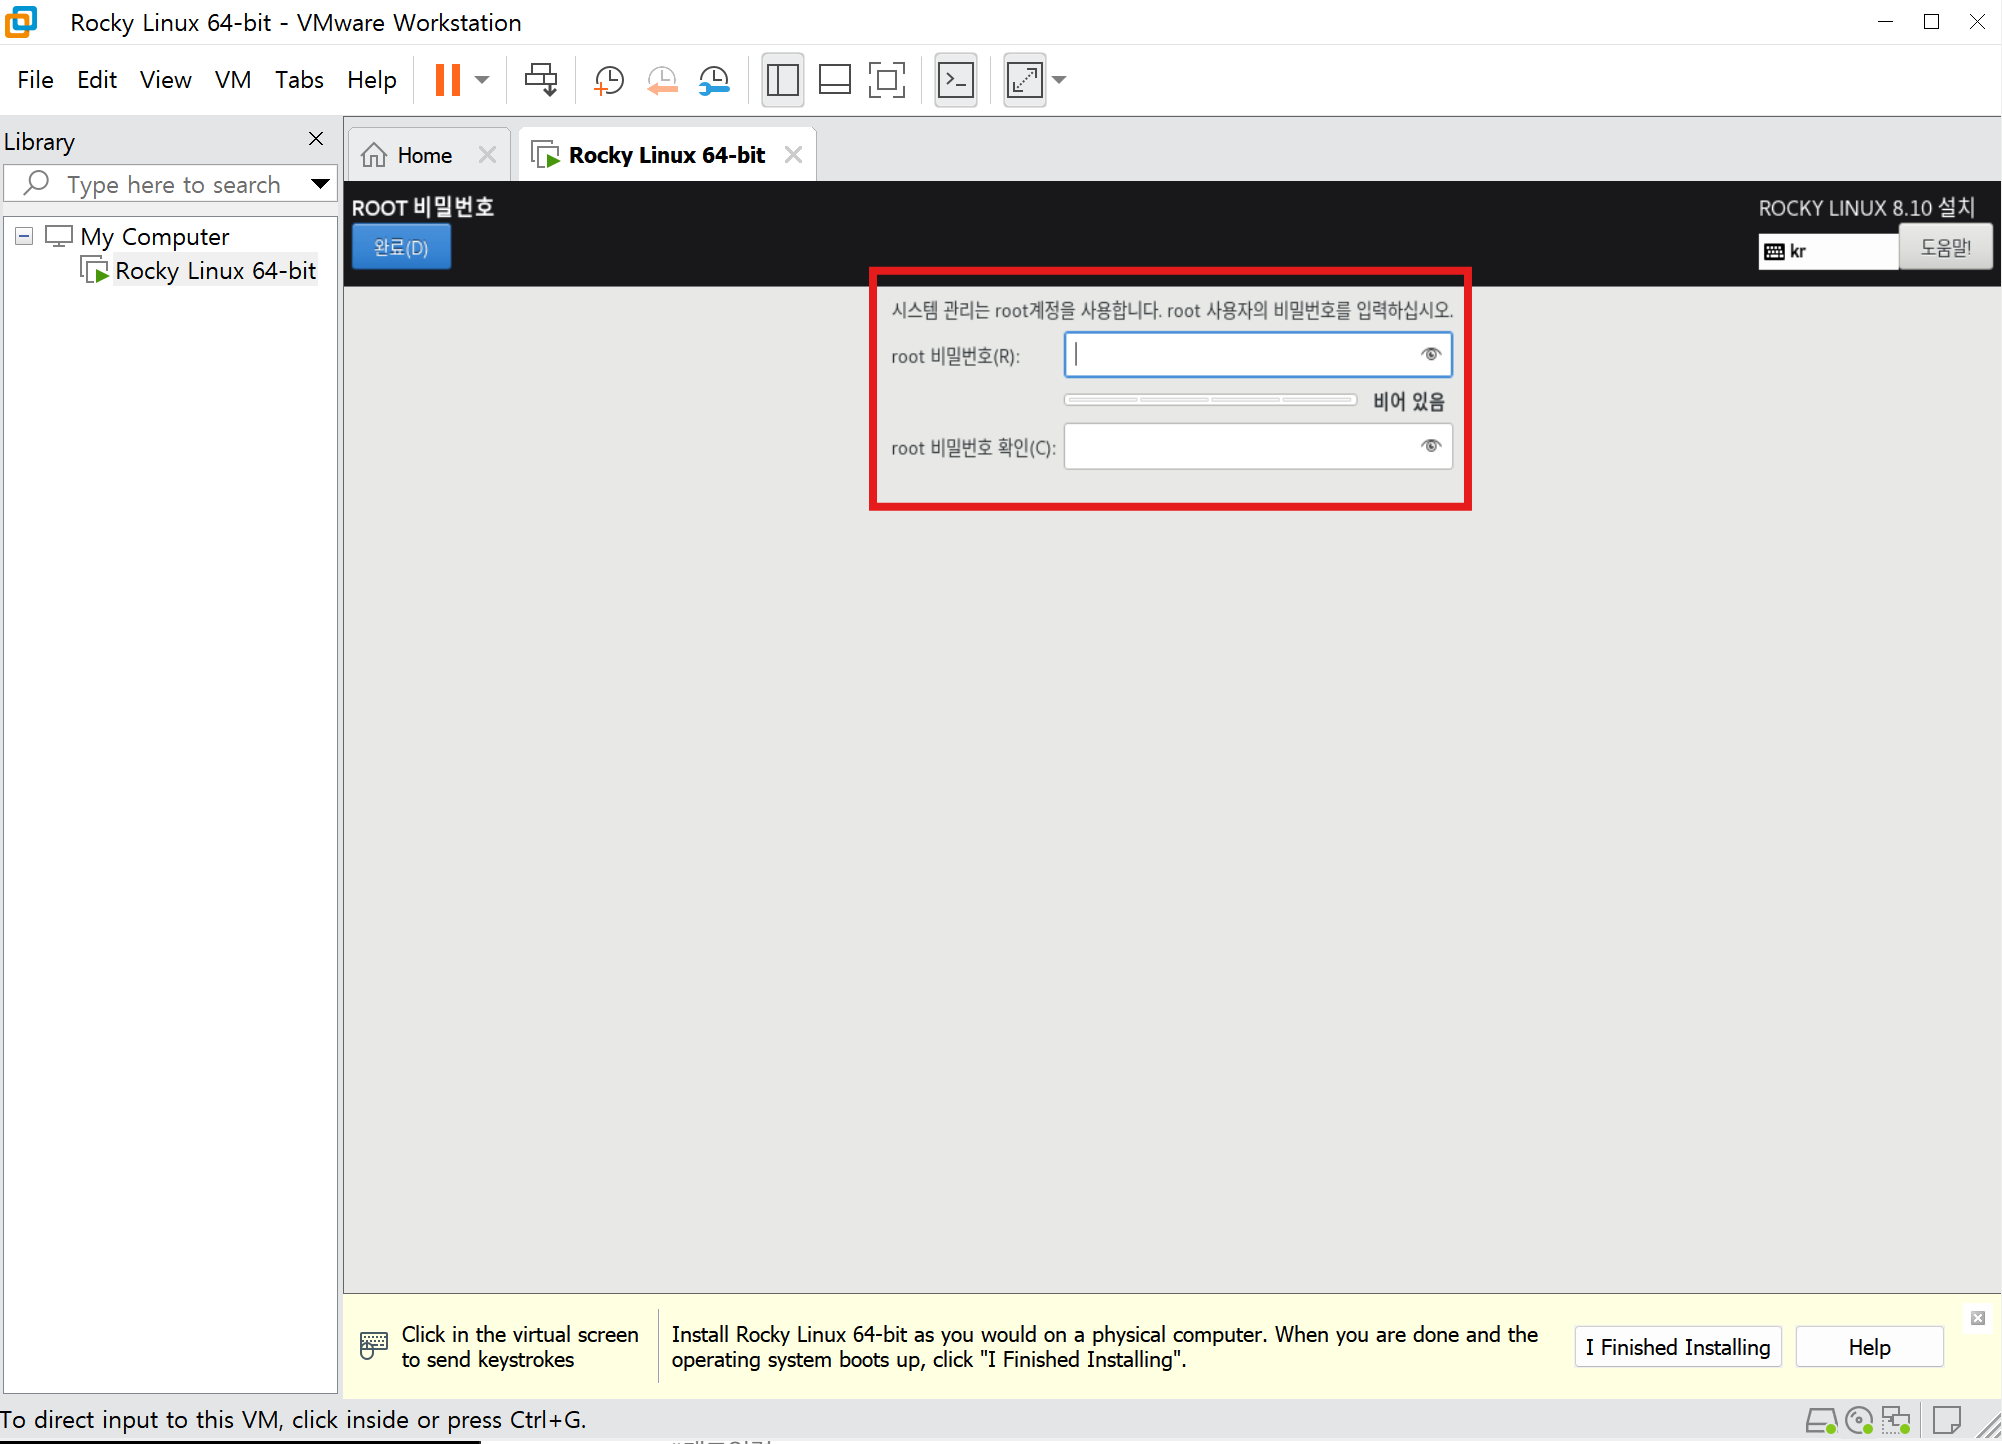Click the password strength bar
This screenshot has width=2002, height=1444.
[x=1210, y=400]
